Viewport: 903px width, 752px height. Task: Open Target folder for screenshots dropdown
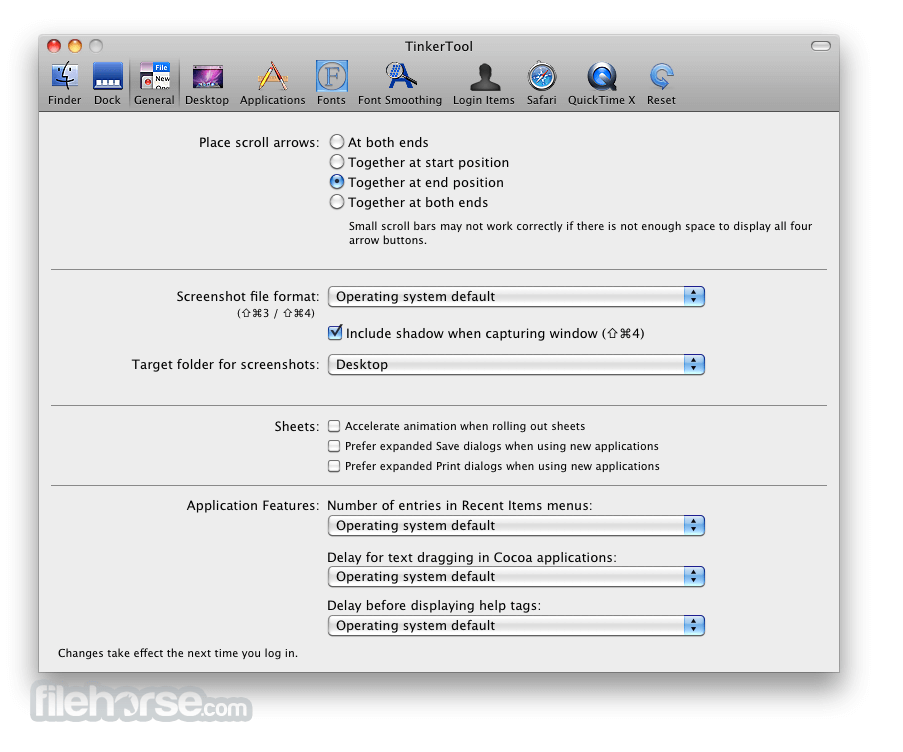(x=516, y=364)
